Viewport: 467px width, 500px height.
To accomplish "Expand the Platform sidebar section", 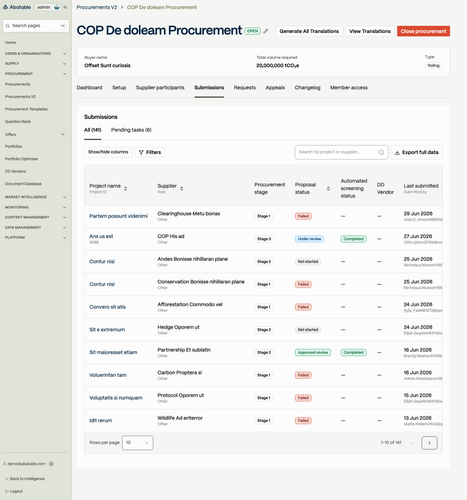I will 35,237.
